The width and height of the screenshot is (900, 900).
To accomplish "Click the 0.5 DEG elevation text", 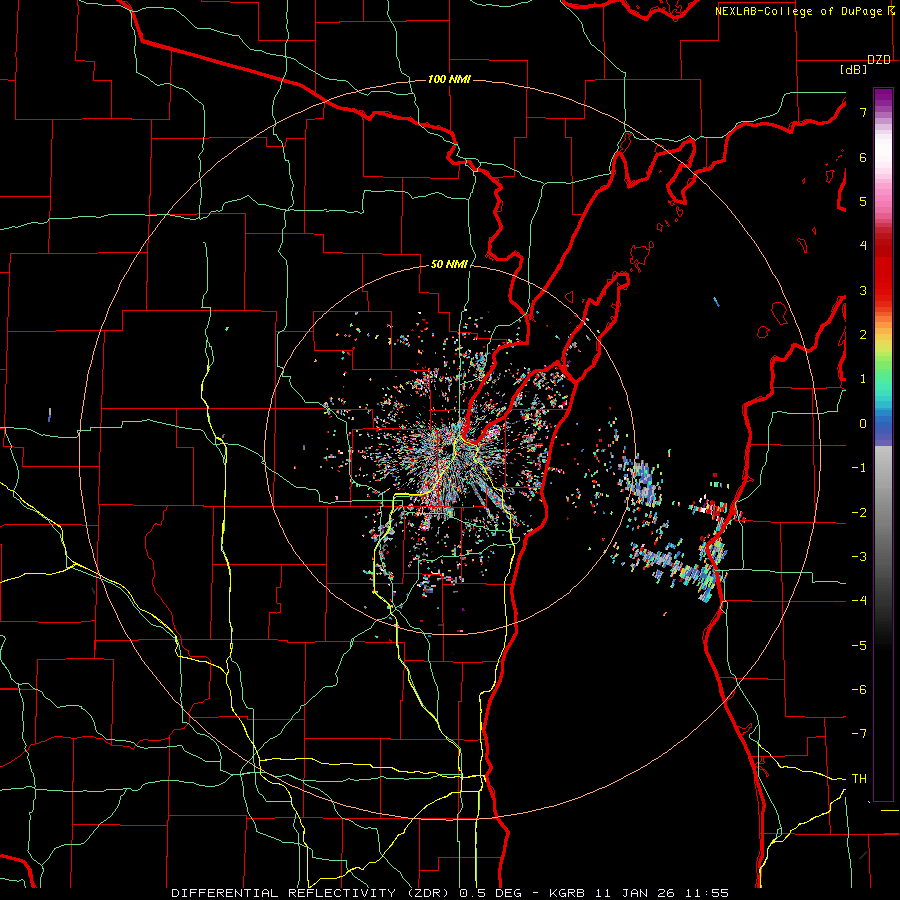I will pyautogui.click(x=491, y=893).
